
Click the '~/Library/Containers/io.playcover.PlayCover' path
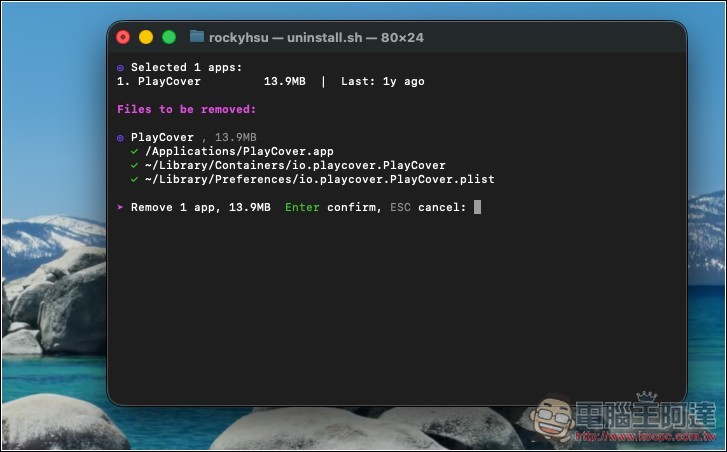pos(295,166)
